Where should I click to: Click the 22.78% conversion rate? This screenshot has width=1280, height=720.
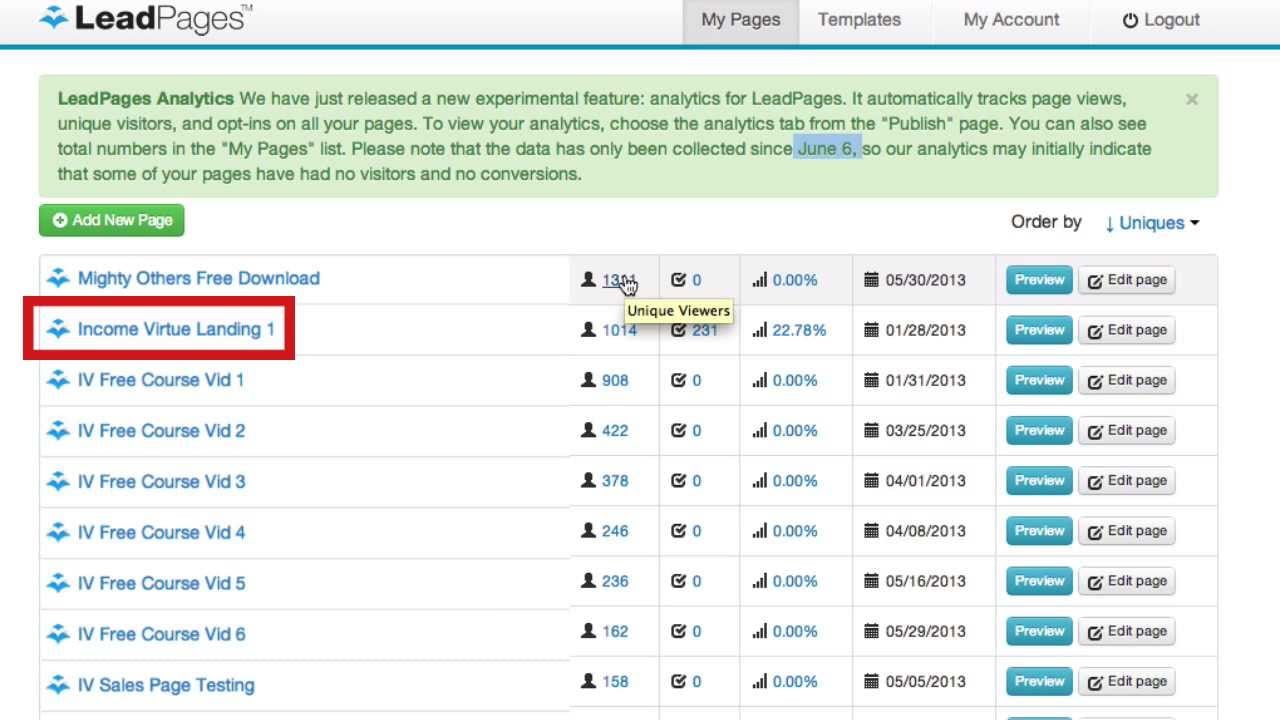[799, 330]
